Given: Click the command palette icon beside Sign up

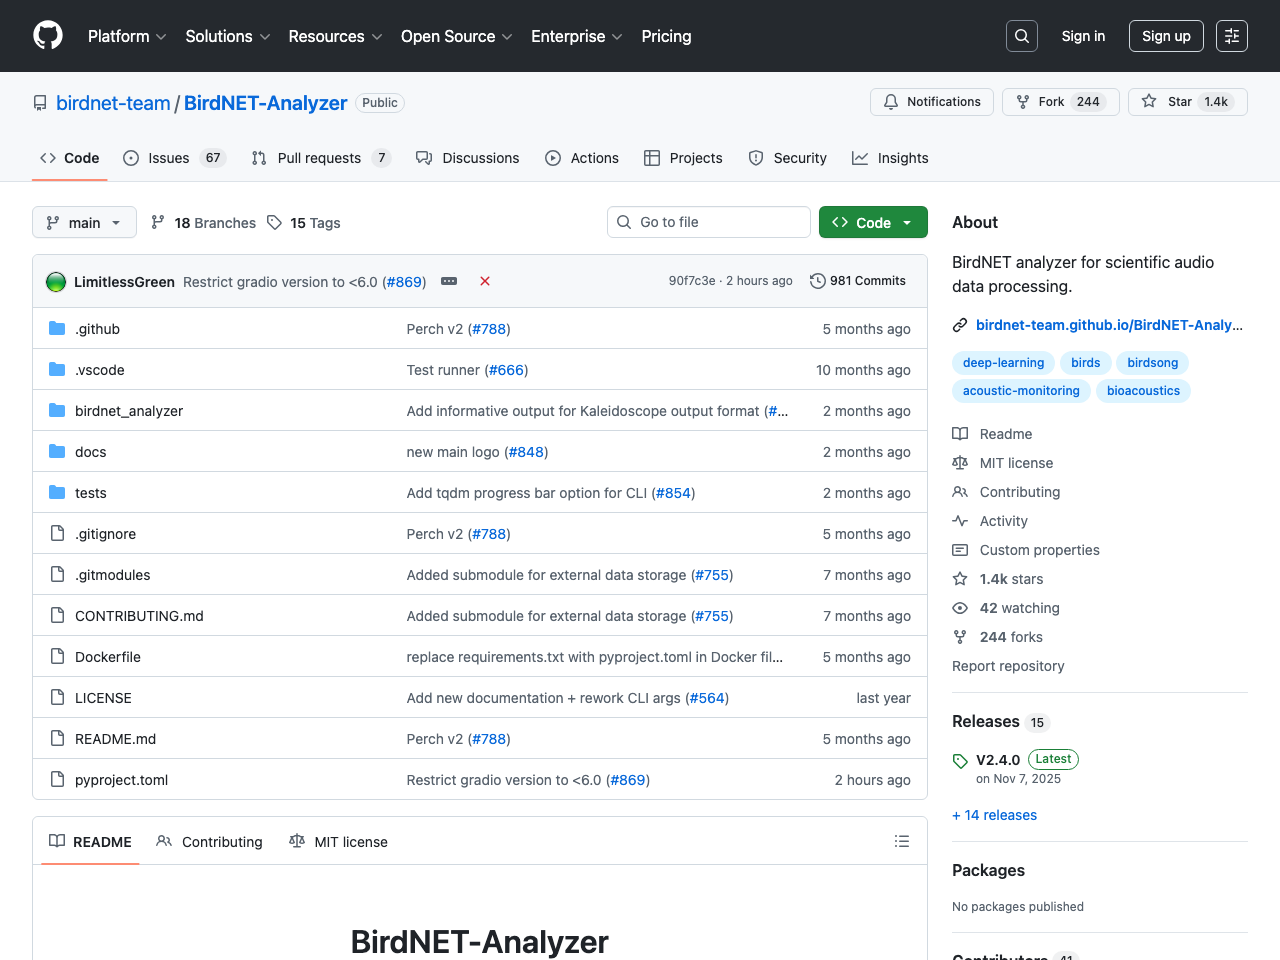Looking at the screenshot, I should [1231, 35].
